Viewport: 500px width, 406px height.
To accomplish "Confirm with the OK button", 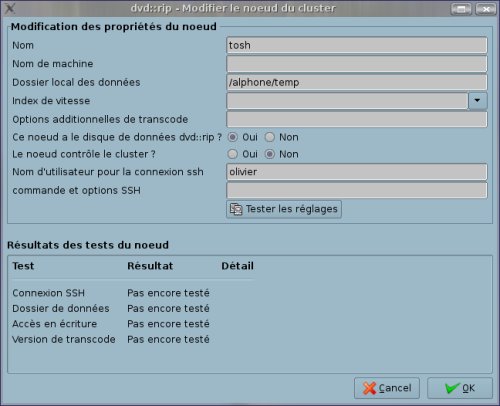I will click(x=460, y=388).
